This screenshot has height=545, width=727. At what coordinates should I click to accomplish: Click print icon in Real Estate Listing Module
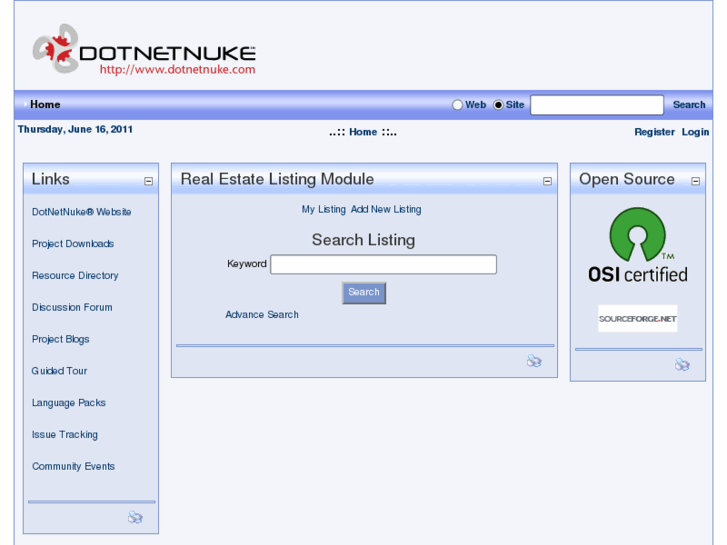[x=534, y=360]
